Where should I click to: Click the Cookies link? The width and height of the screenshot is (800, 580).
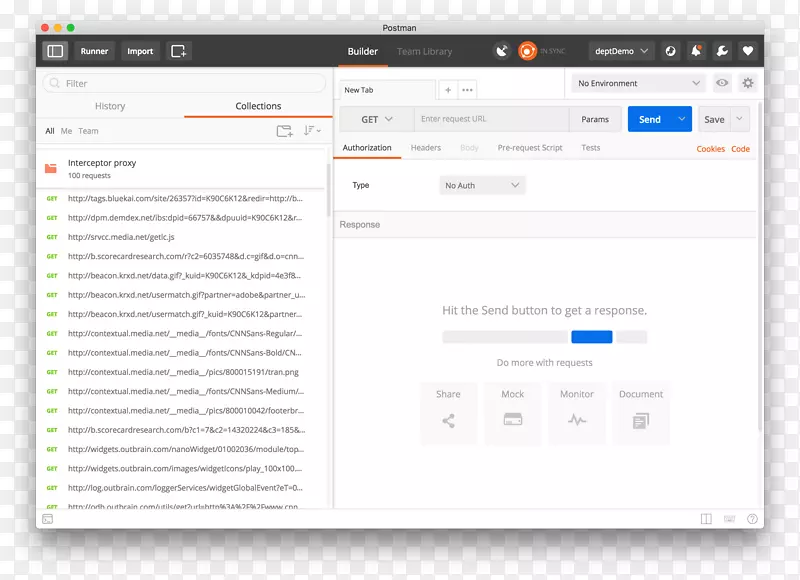[710, 149]
